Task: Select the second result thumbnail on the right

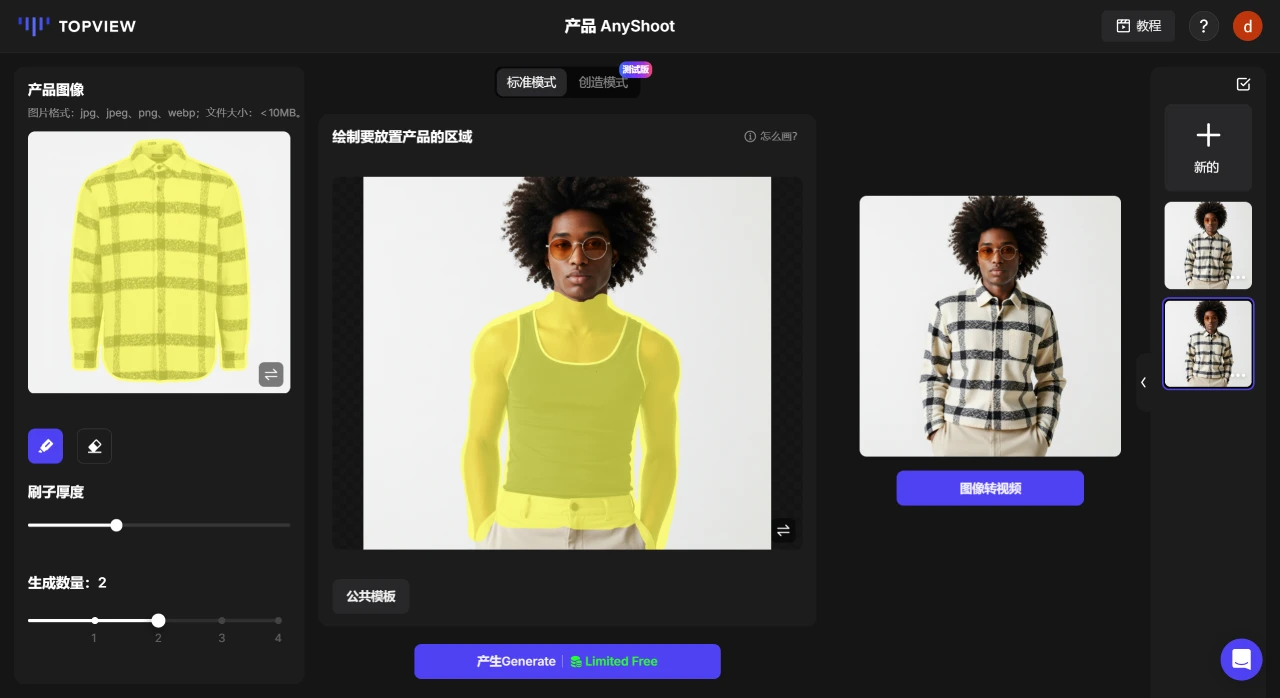Action: (x=1208, y=343)
